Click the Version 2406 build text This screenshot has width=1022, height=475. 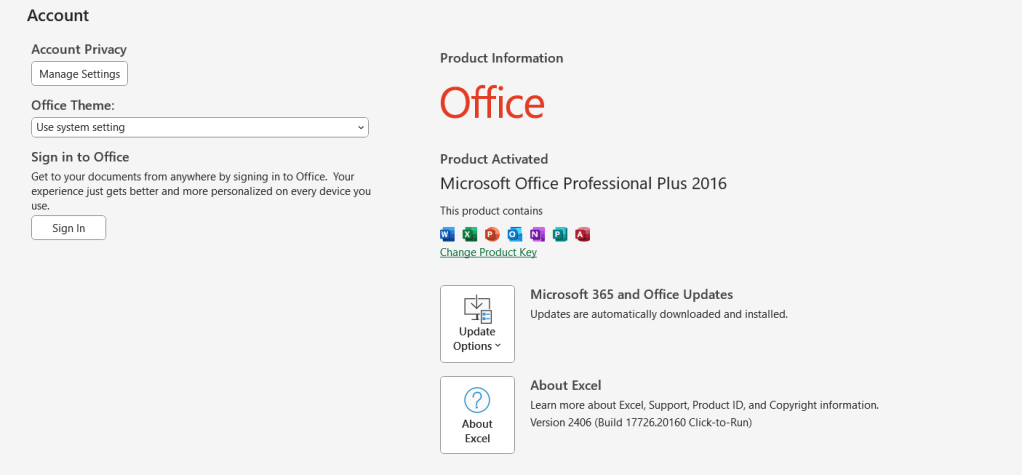pyautogui.click(x=640, y=422)
